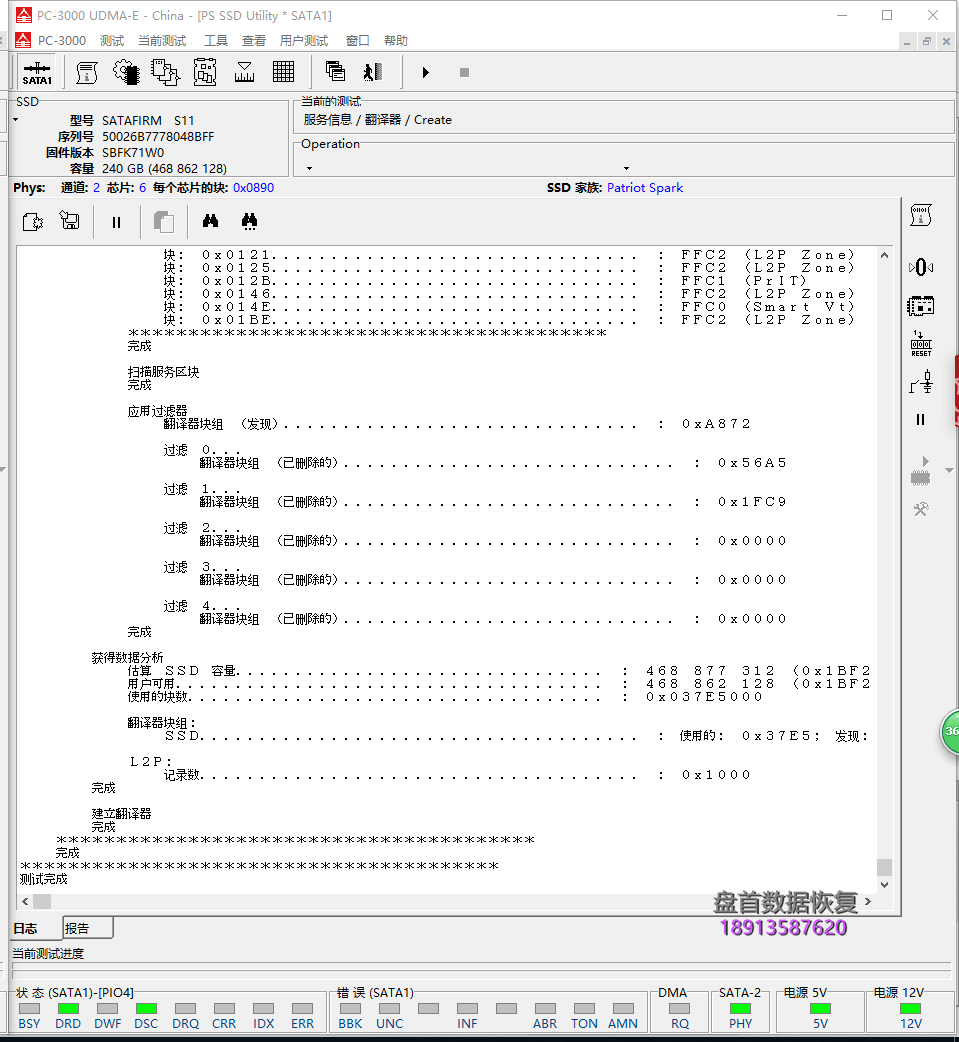The image size is (959, 1042).
Task: Open the 测试 menu
Action: pyautogui.click(x=112, y=41)
